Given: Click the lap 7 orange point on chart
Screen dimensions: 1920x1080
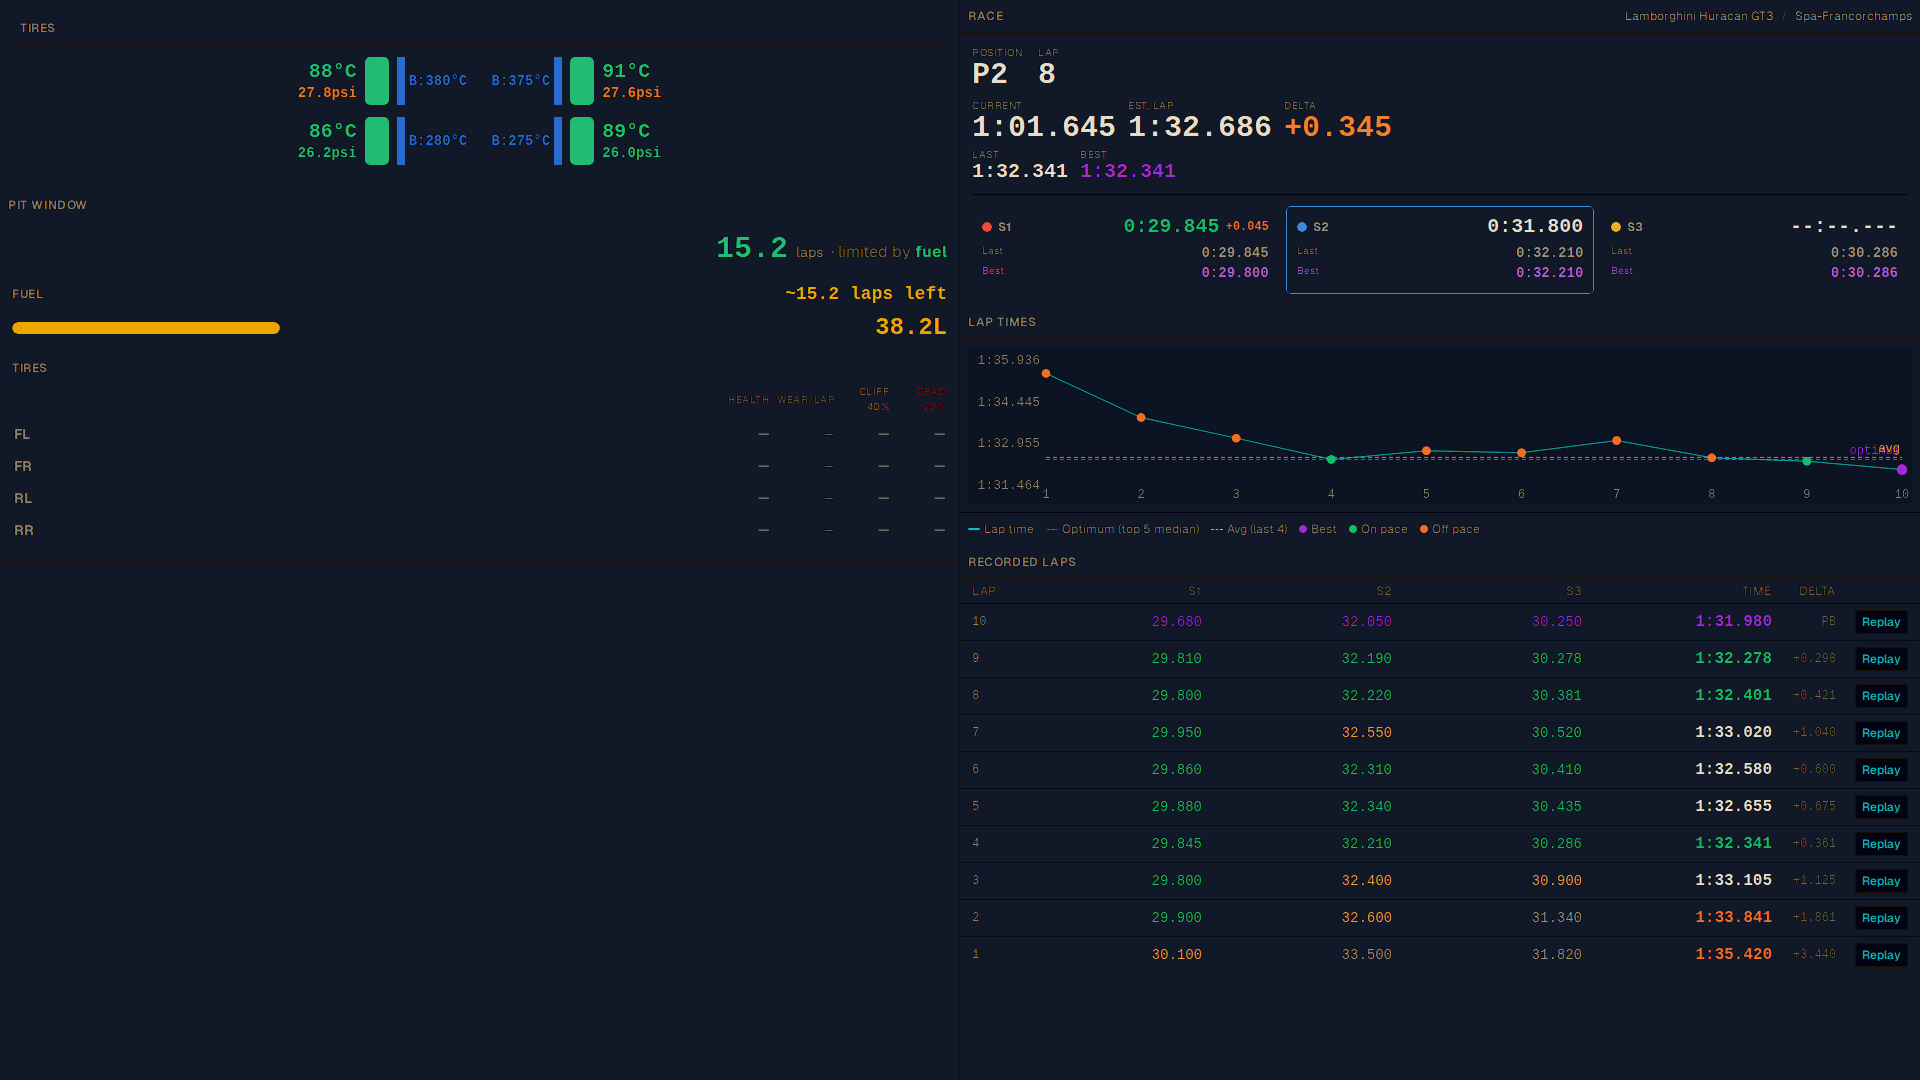Looking at the screenshot, I should [x=1617, y=441].
